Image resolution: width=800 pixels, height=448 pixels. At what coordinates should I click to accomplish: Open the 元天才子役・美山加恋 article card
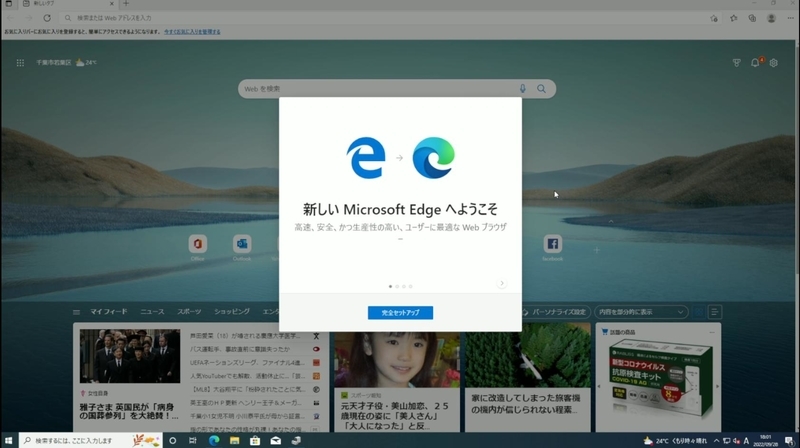397,382
